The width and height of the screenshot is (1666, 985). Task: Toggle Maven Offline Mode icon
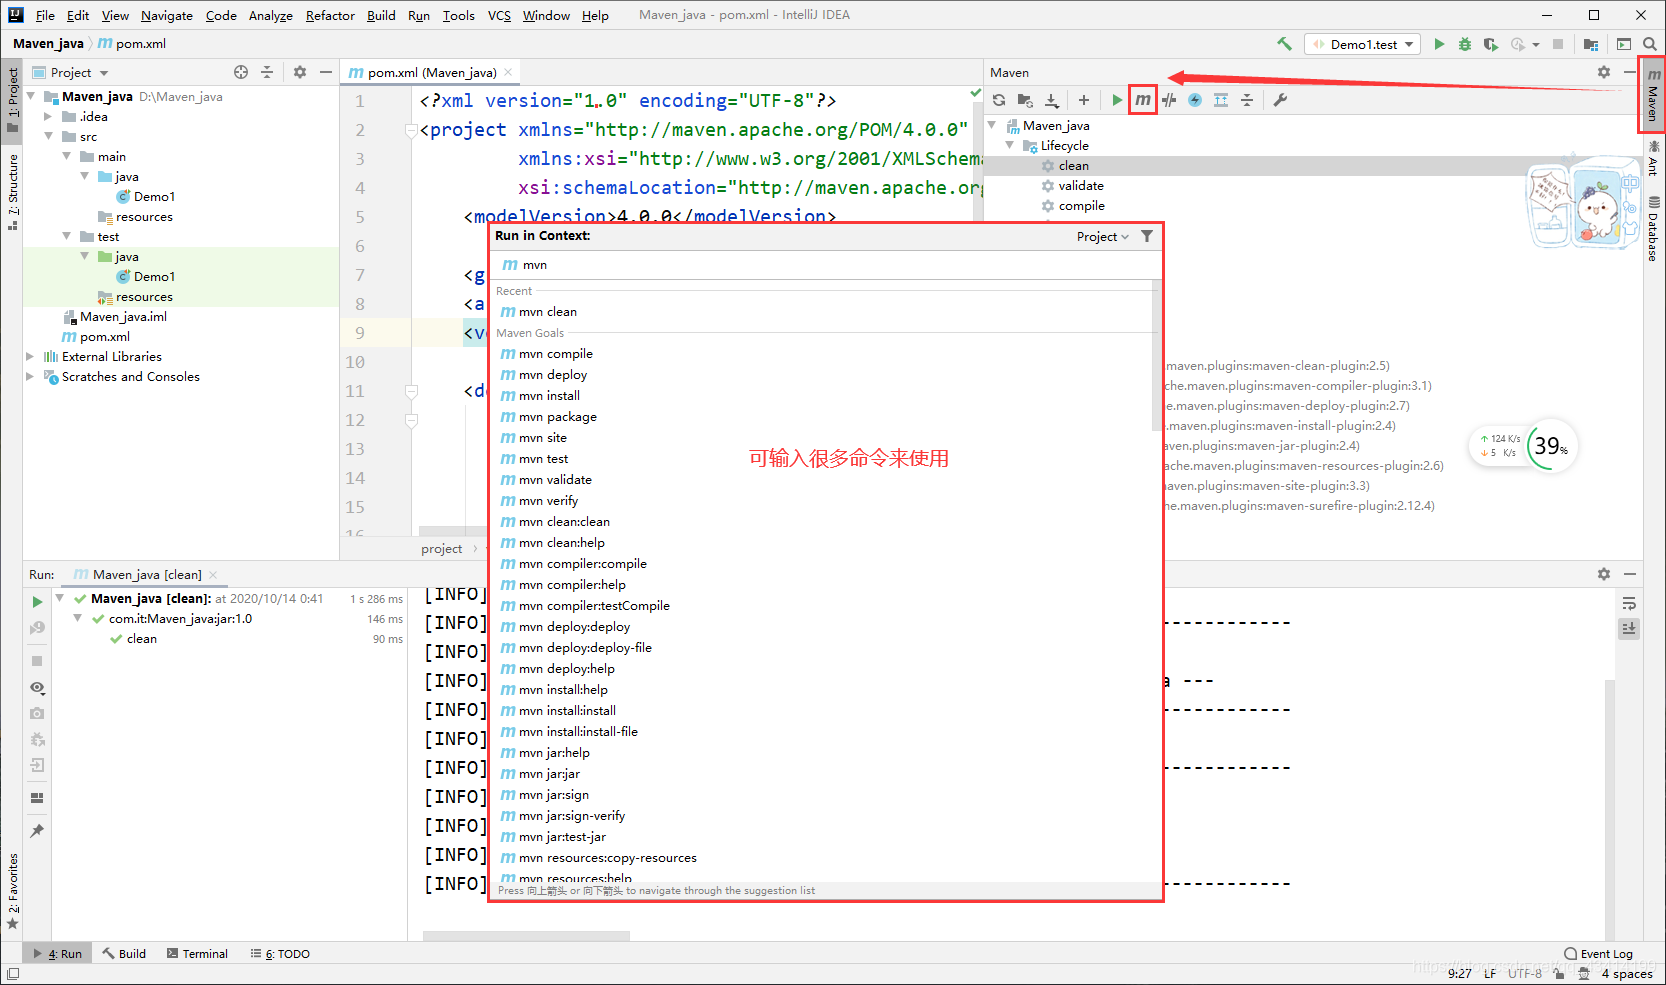pyautogui.click(x=1195, y=100)
